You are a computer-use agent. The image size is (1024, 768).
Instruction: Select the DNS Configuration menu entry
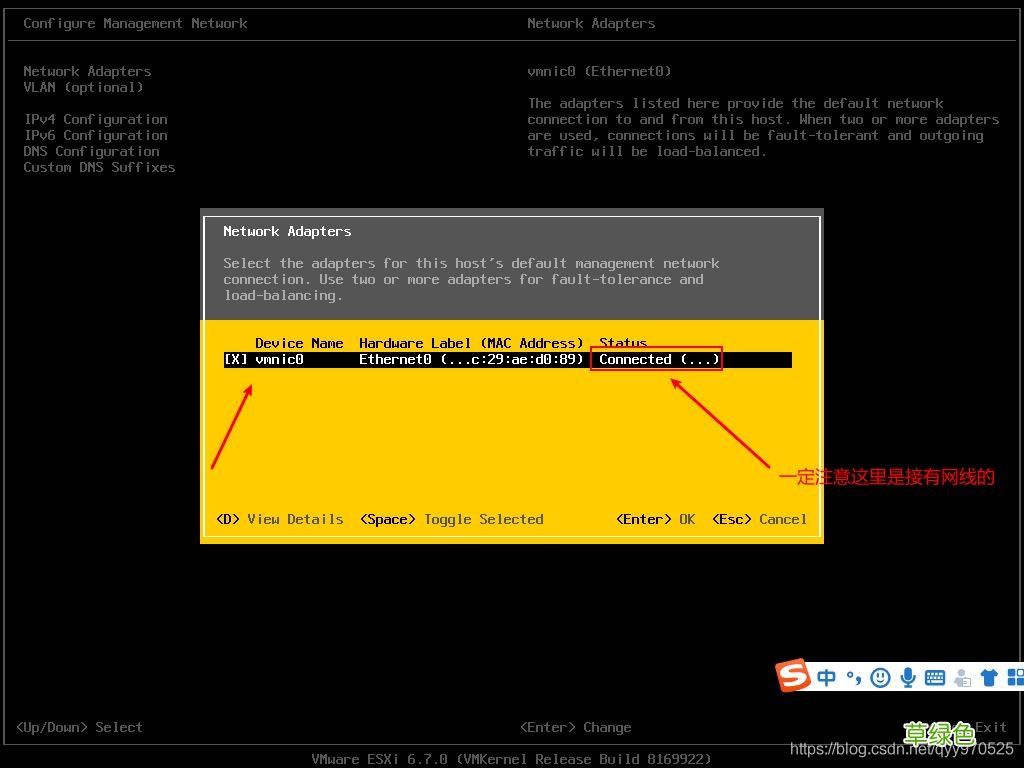point(91,151)
